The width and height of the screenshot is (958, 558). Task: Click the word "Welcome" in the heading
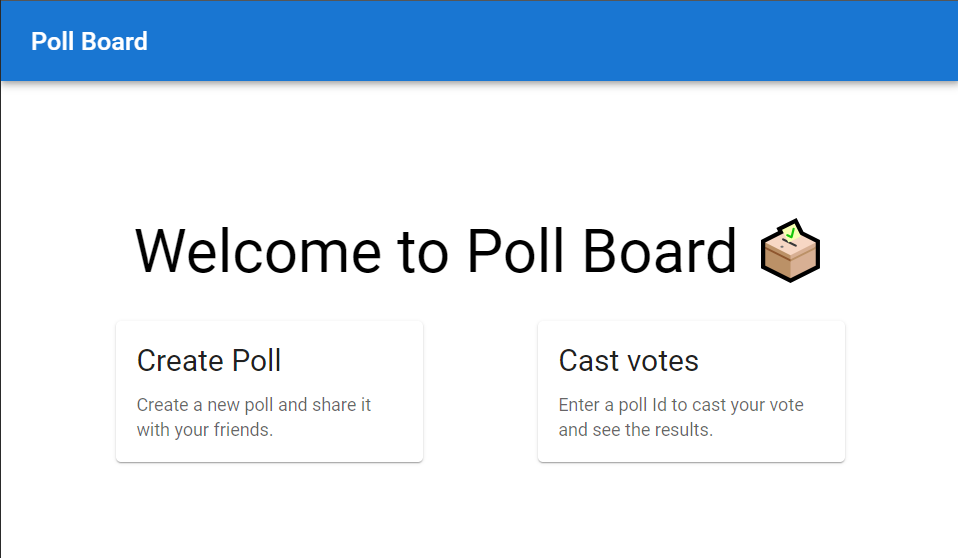click(x=258, y=250)
